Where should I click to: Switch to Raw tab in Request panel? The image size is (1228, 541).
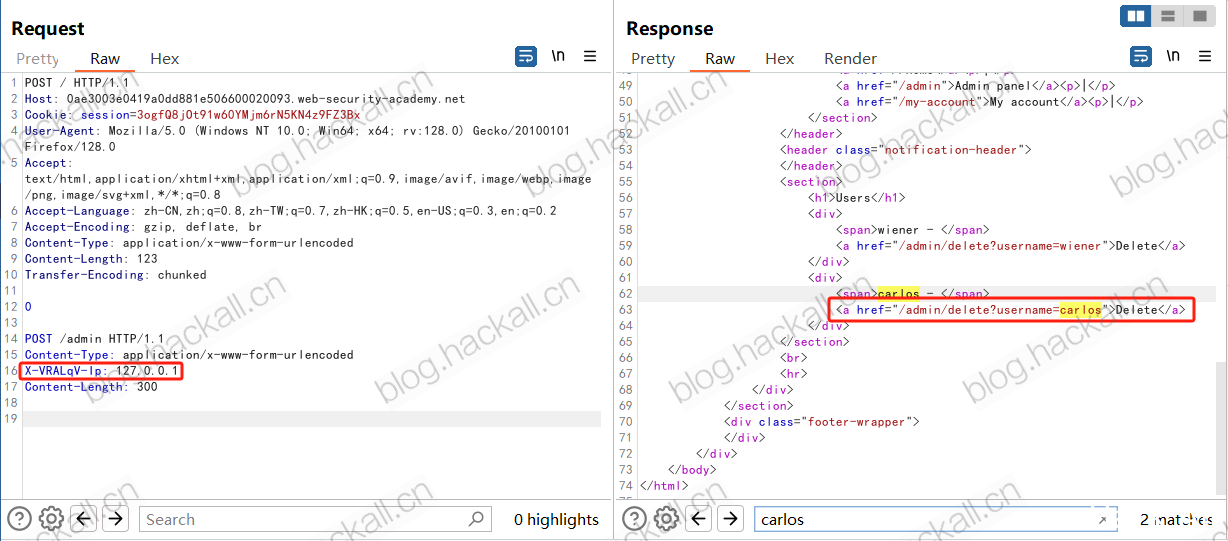105,59
